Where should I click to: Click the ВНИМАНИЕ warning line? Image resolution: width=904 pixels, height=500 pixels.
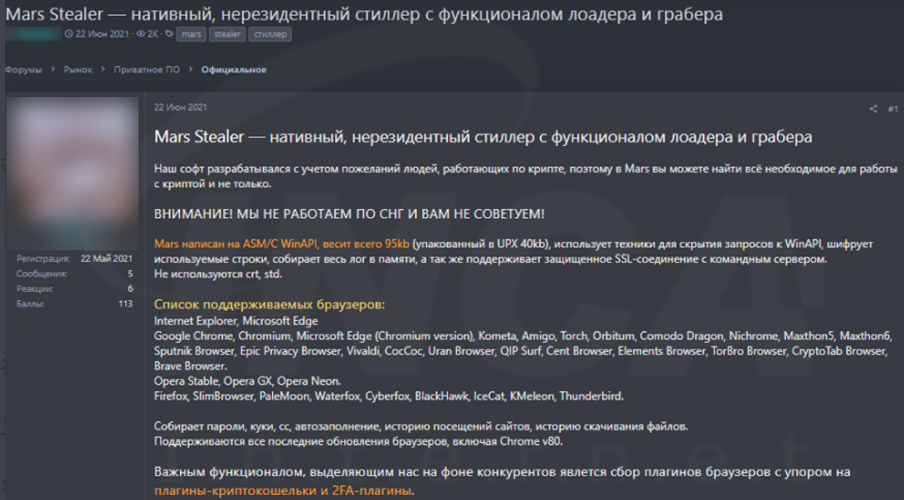point(349,214)
